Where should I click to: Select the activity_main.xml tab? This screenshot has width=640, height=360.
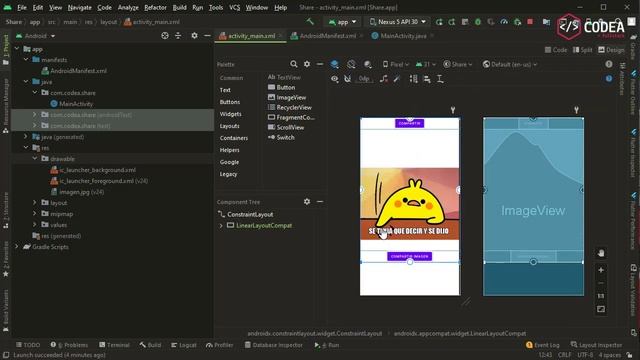[x=251, y=36]
